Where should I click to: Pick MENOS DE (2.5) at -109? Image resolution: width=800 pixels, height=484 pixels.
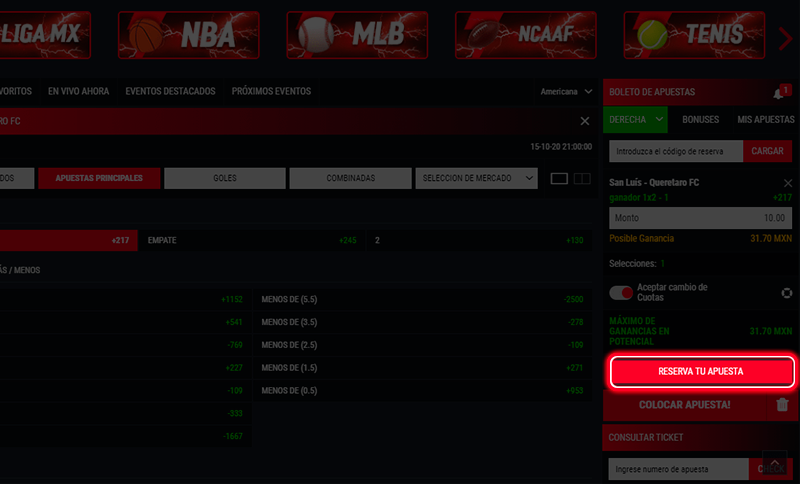(x=422, y=345)
